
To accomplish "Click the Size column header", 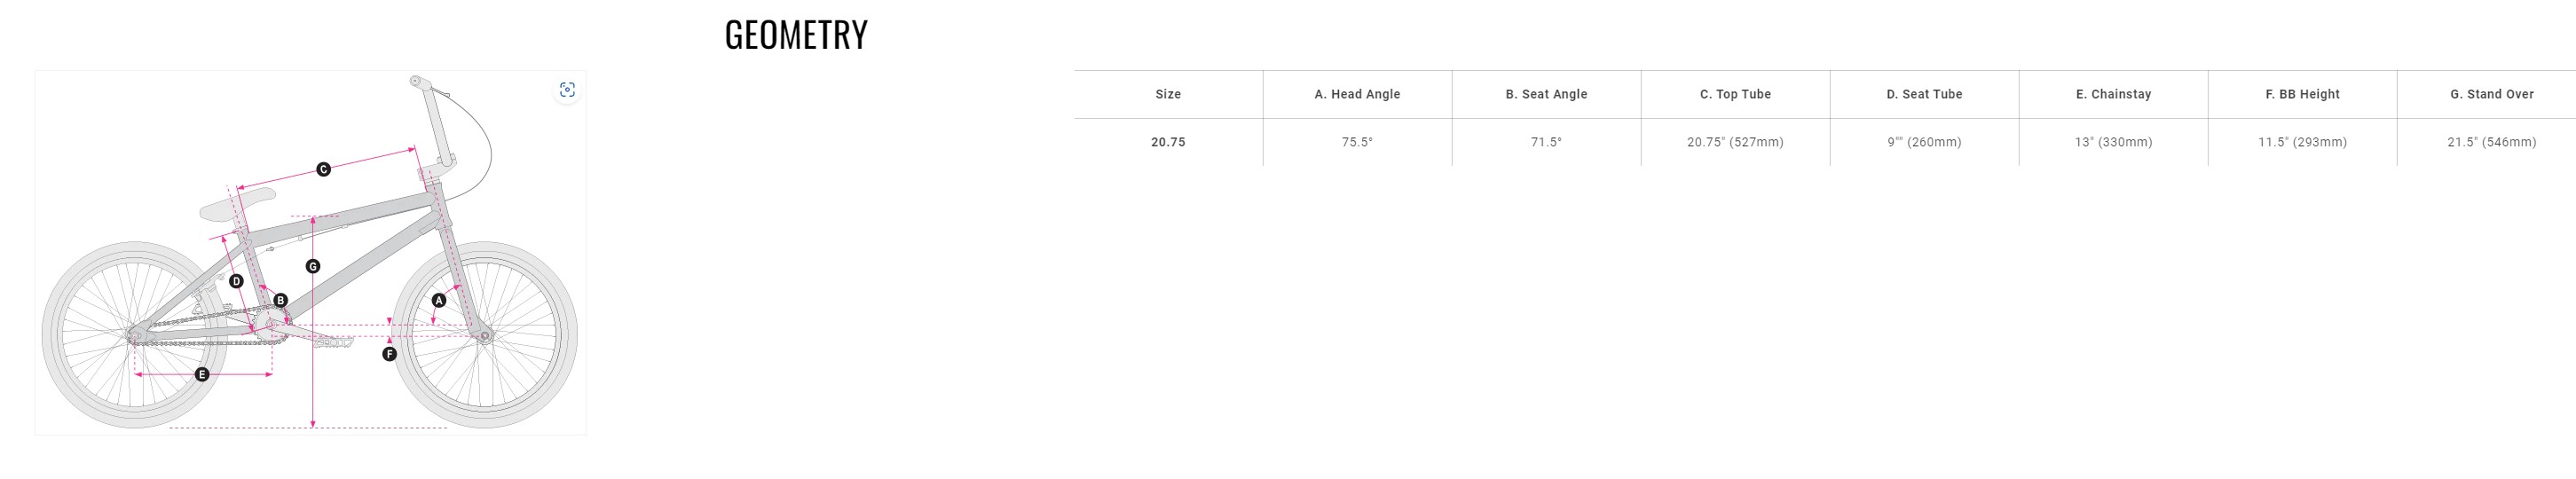I will [x=1167, y=94].
